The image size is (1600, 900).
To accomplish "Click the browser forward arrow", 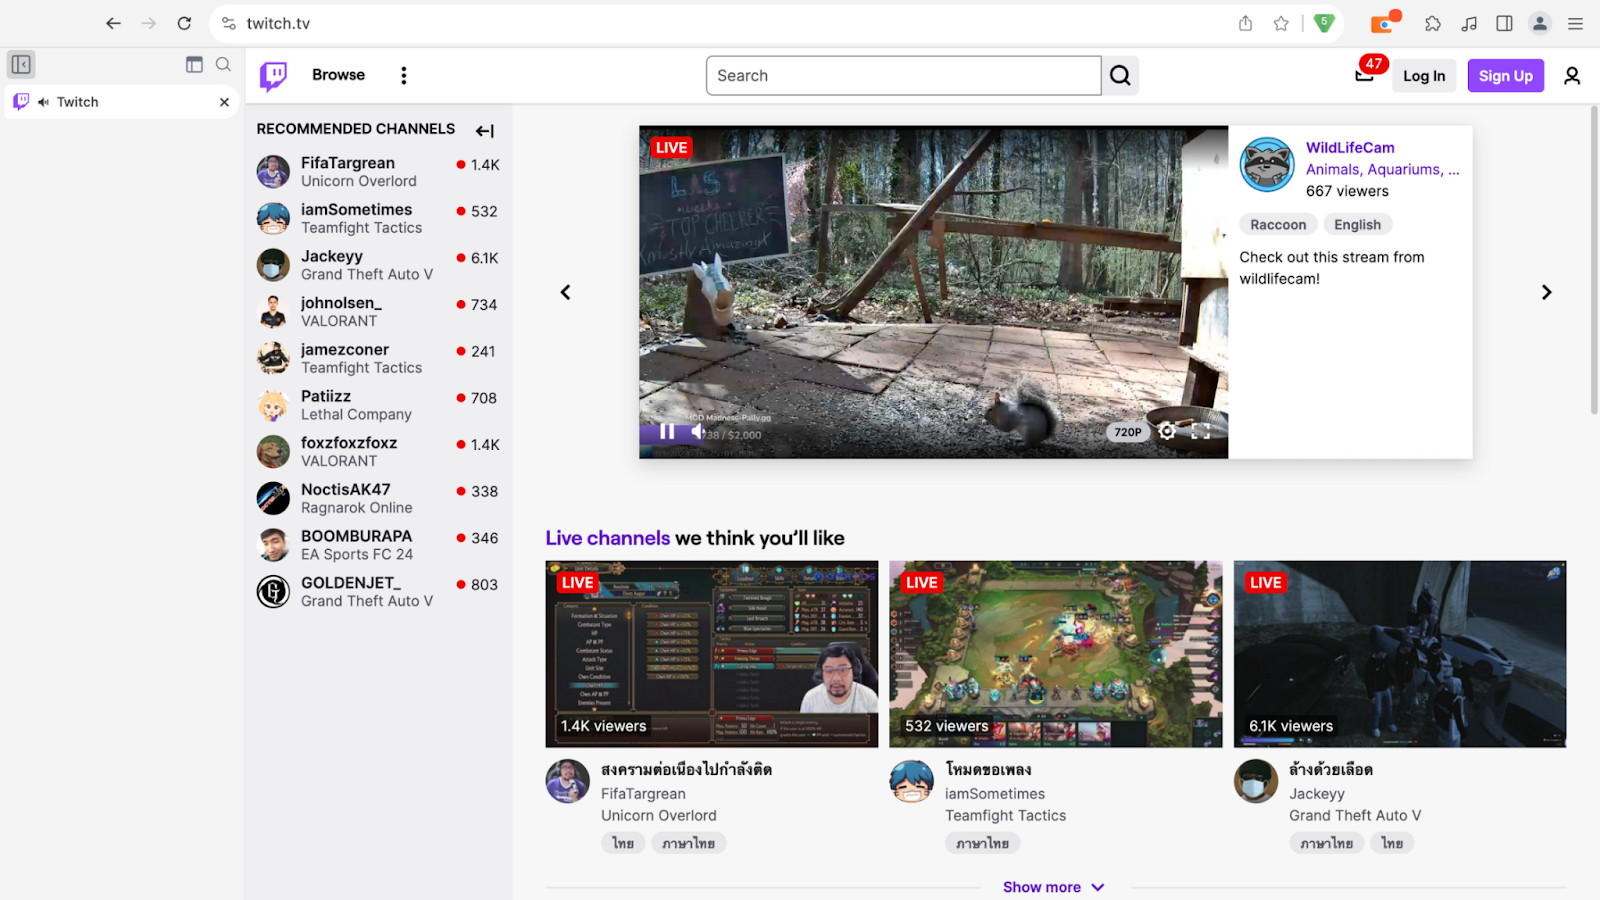I will click(x=149, y=23).
